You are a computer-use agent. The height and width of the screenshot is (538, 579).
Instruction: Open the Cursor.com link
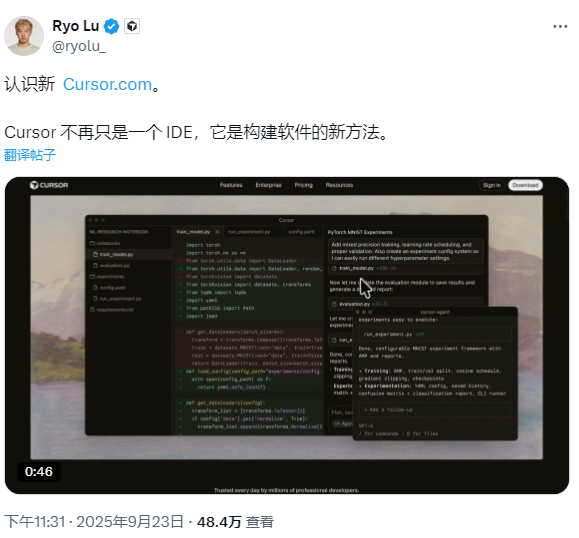click(x=107, y=85)
